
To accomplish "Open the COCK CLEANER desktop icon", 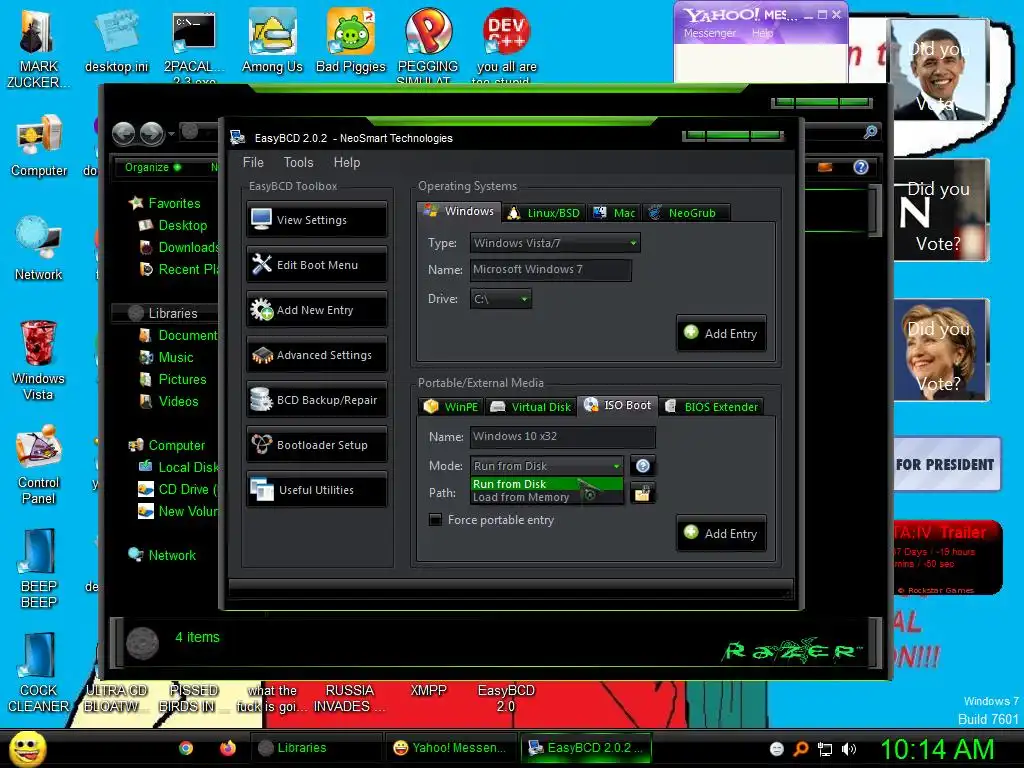I will [x=39, y=673].
